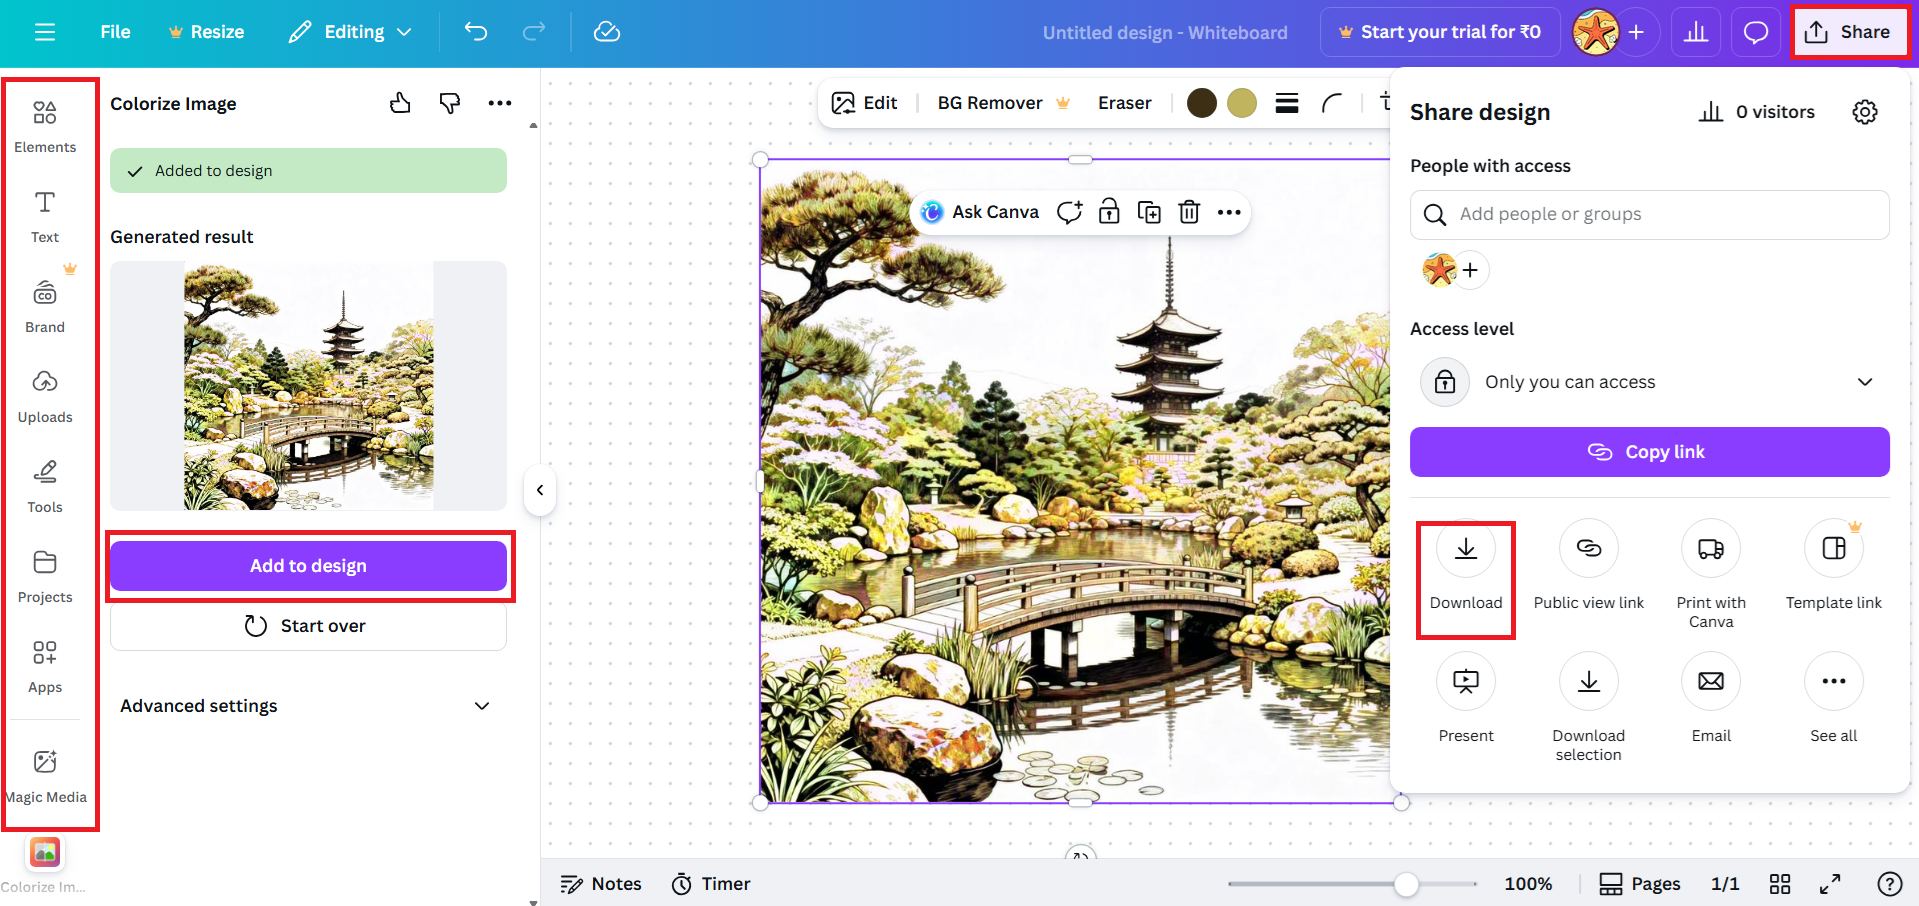The width and height of the screenshot is (1919, 906).
Task: Click the Add to design button
Action: pyautogui.click(x=308, y=565)
